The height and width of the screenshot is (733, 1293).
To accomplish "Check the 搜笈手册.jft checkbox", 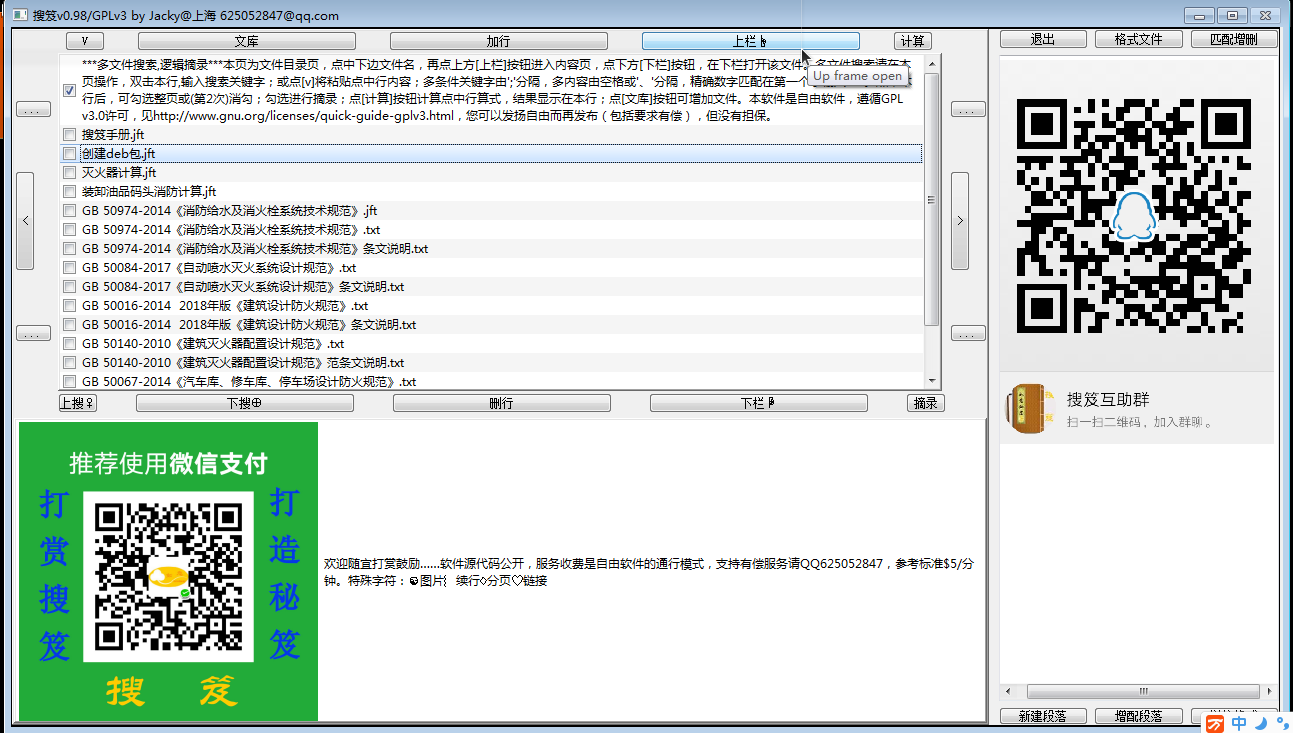I will pos(69,134).
